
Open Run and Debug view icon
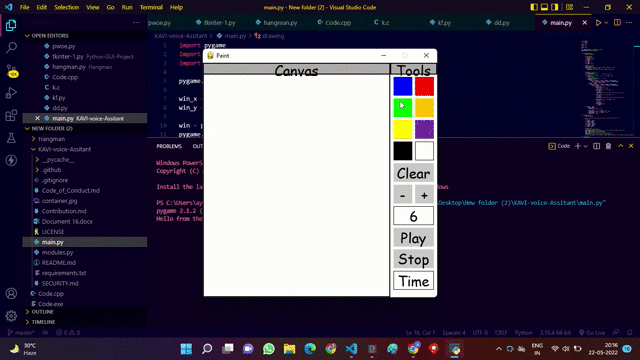11,93
